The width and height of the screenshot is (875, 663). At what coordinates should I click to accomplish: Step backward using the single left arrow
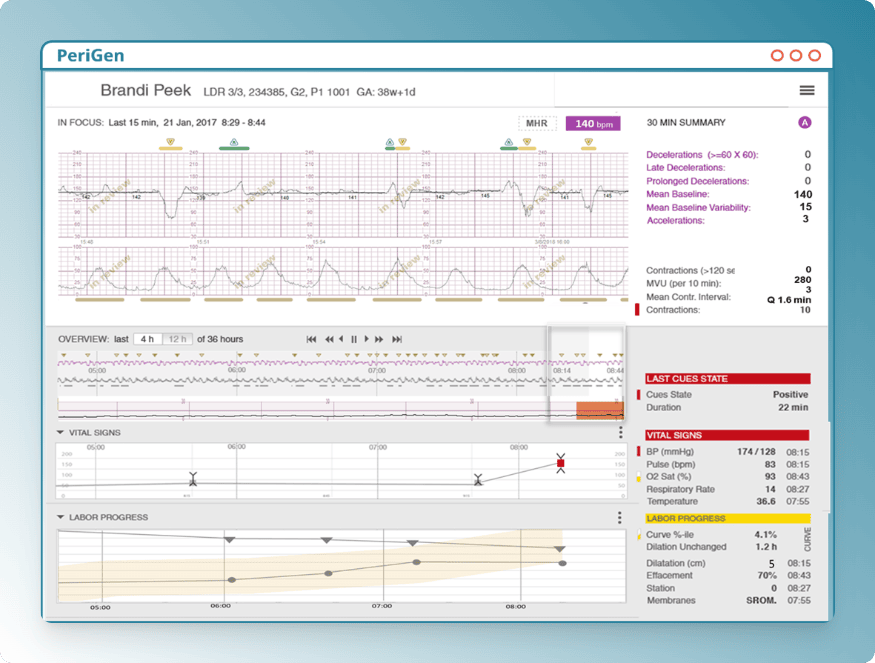[342, 339]
